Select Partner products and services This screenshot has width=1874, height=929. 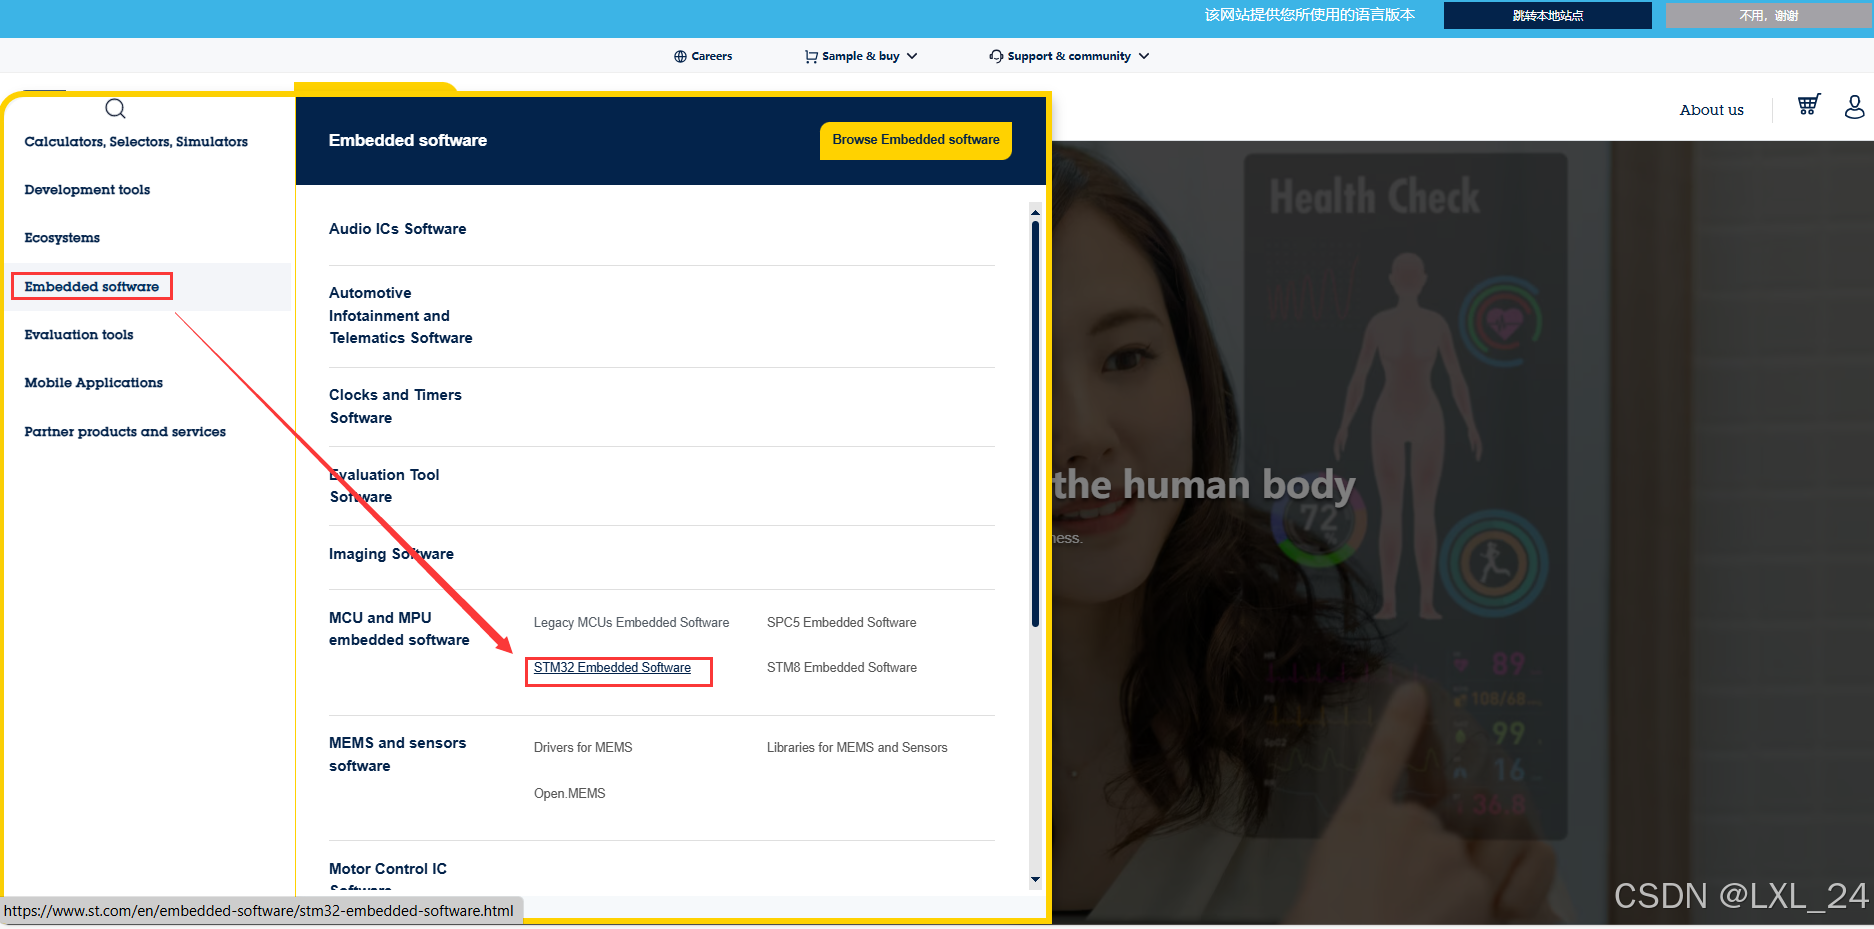pos(125,432)
